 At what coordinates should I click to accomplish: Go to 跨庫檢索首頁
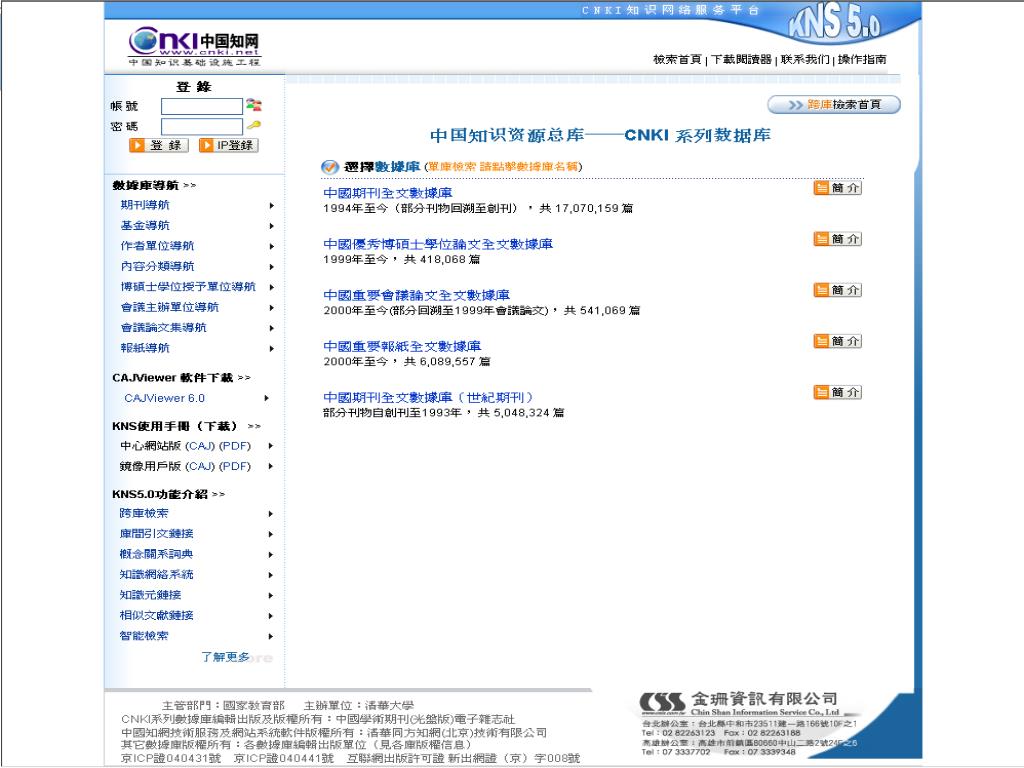pos(834,104)
